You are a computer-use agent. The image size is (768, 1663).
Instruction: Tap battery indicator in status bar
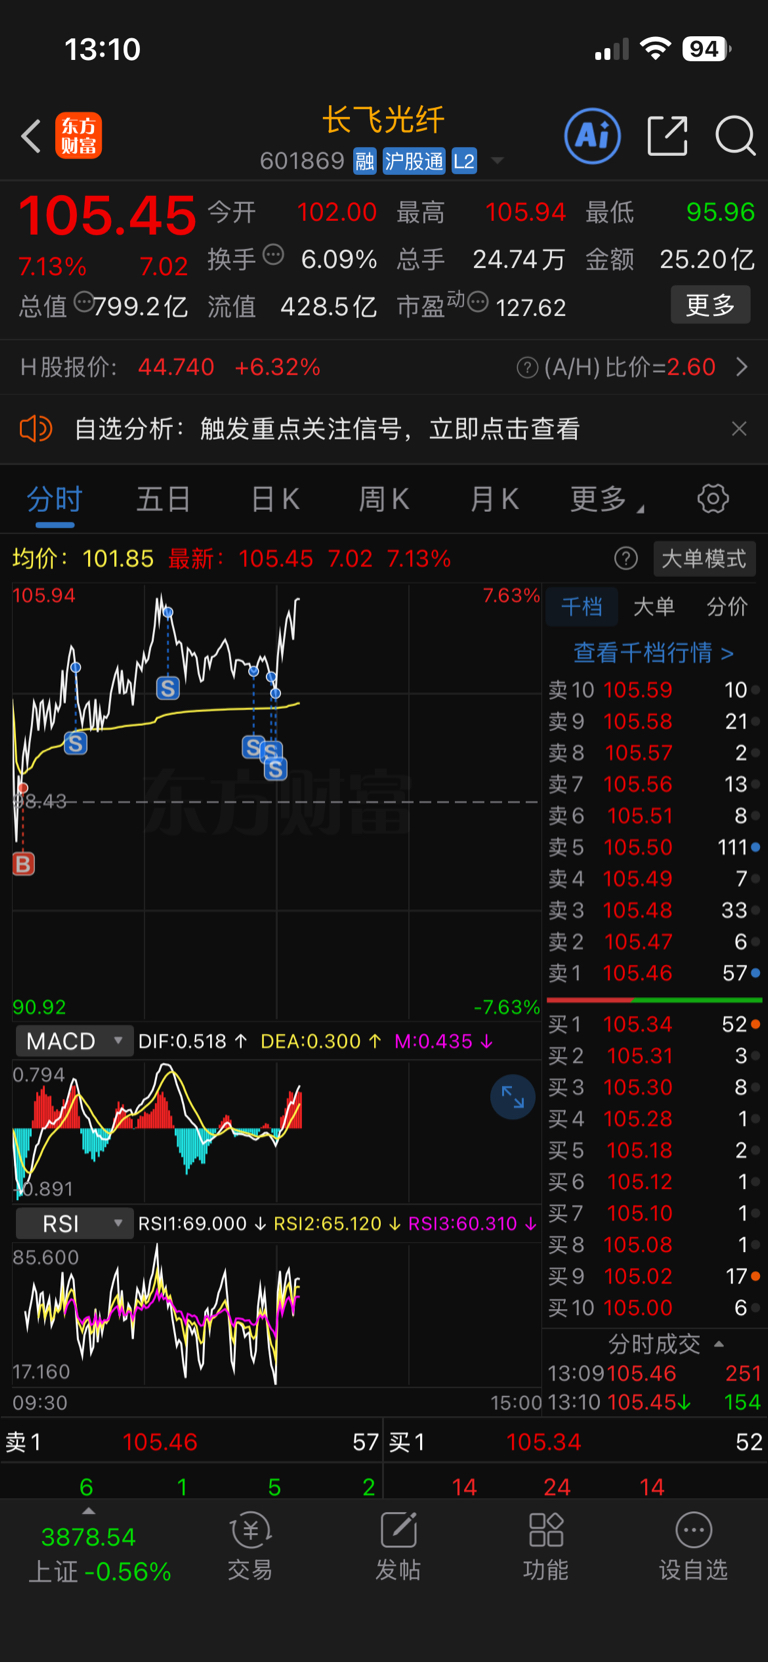[706, 49]
